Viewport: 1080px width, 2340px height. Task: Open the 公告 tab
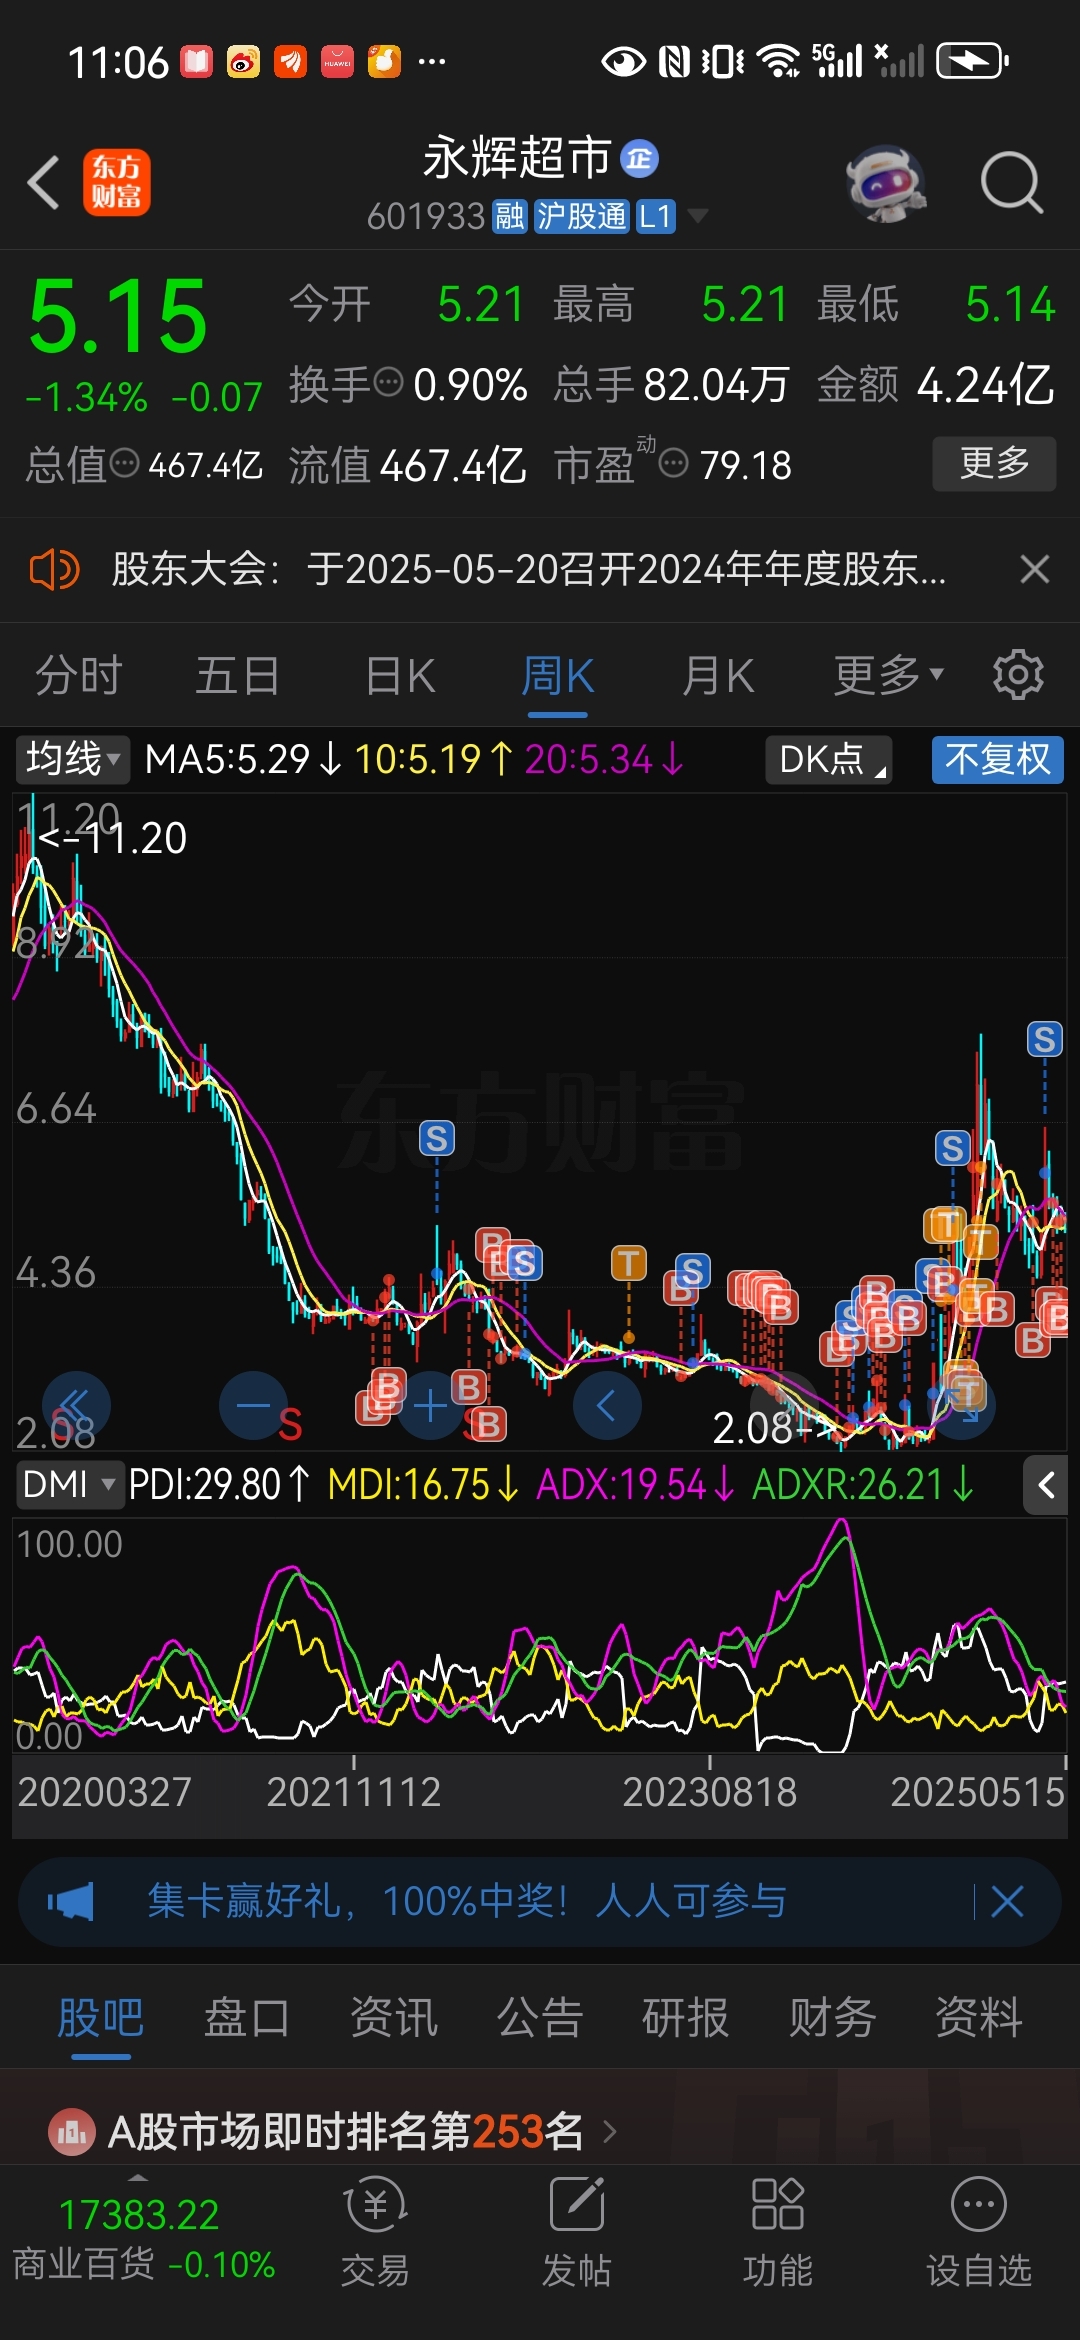[540, 2018]
